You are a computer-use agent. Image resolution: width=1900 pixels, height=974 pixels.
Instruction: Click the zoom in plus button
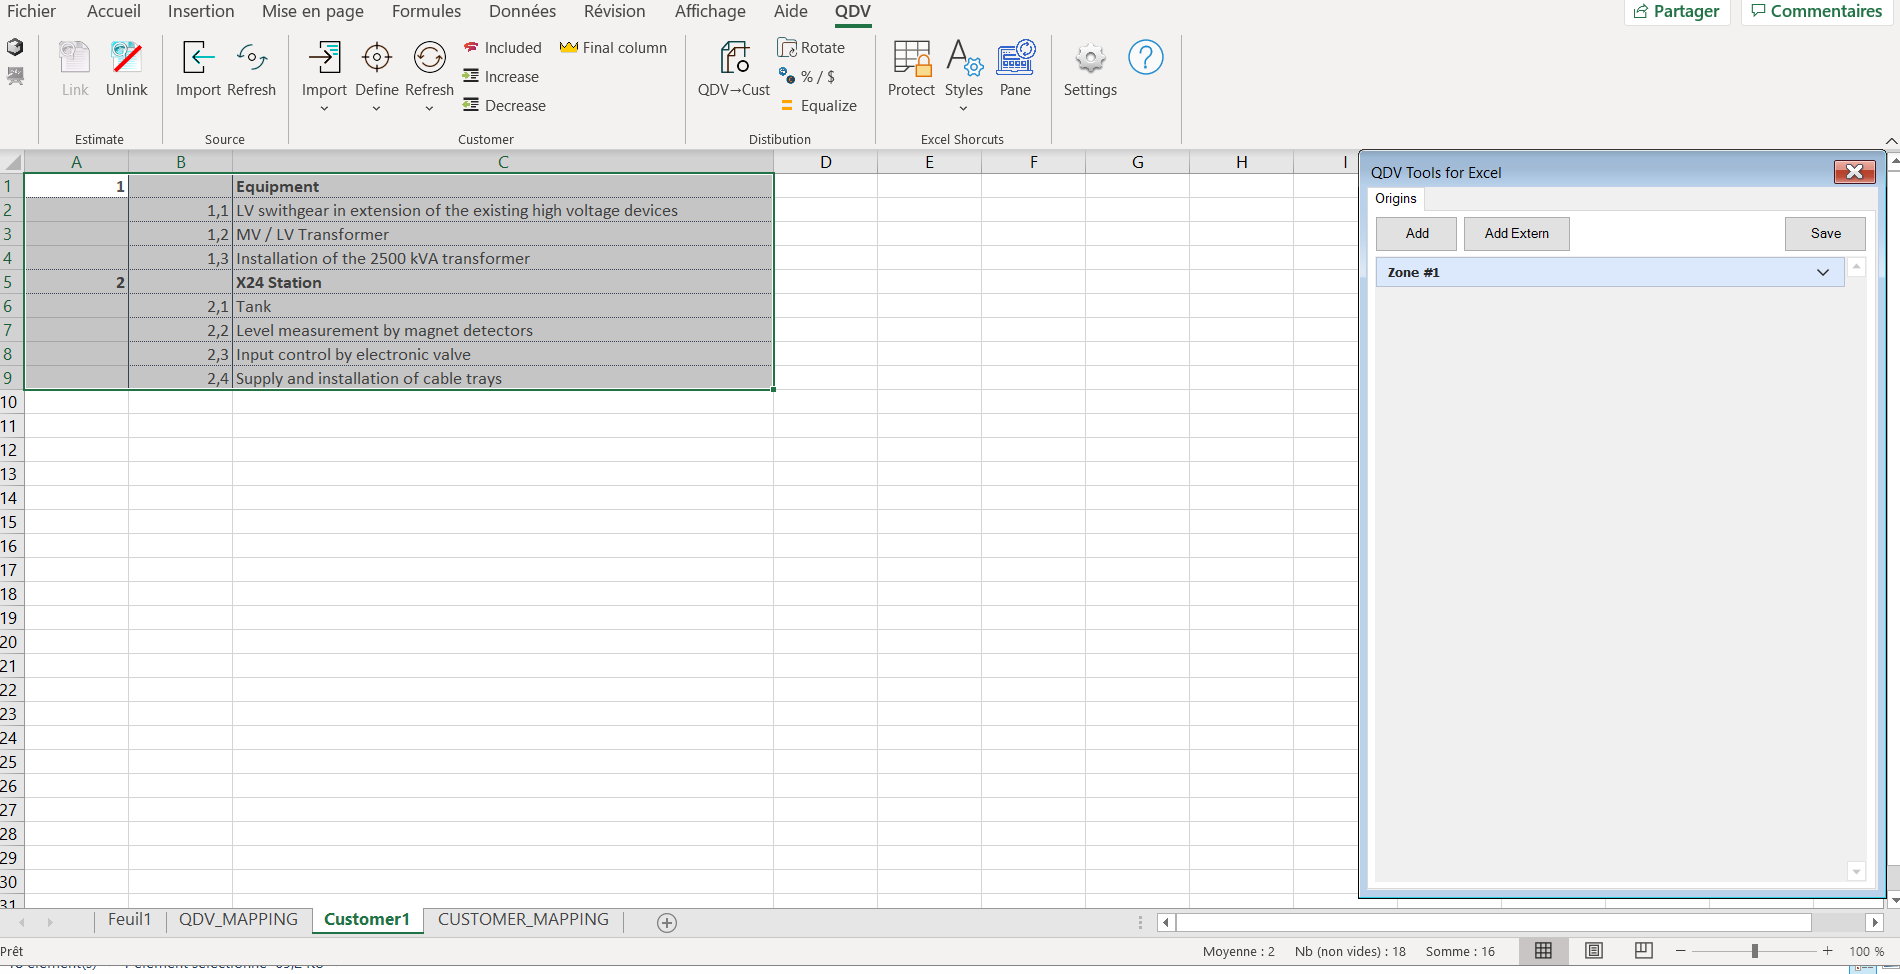click(x=1828, y=951)
